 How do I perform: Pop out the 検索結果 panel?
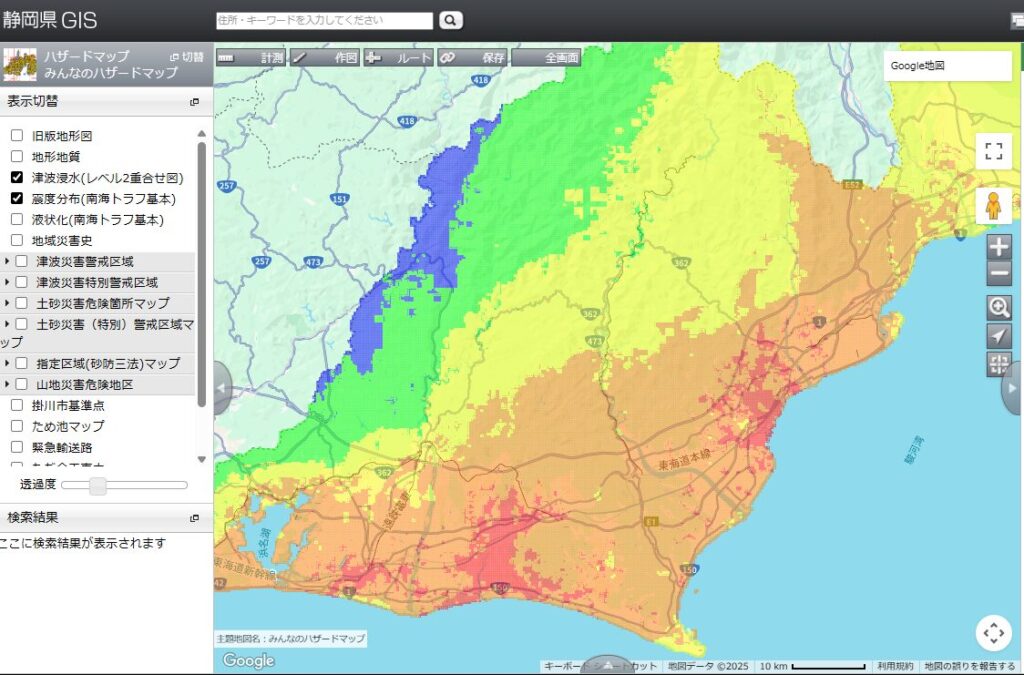[x=195, y=518]
